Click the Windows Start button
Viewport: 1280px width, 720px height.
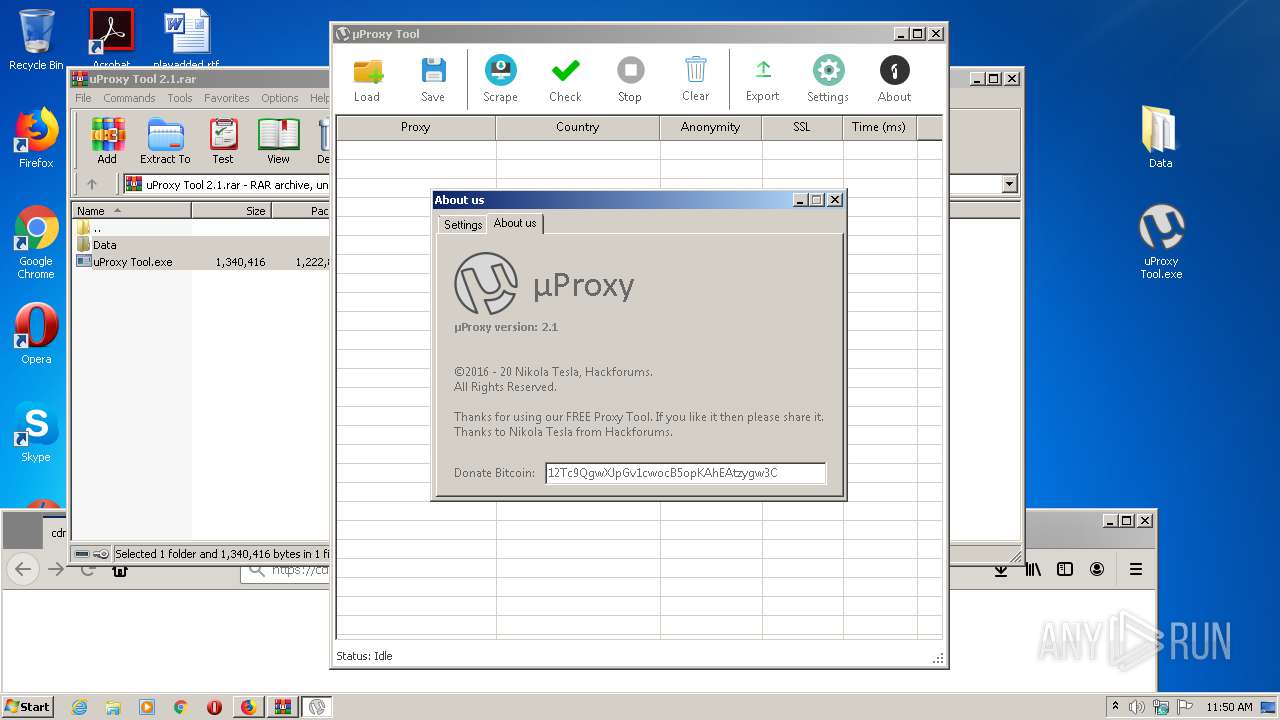click(28, 706)
